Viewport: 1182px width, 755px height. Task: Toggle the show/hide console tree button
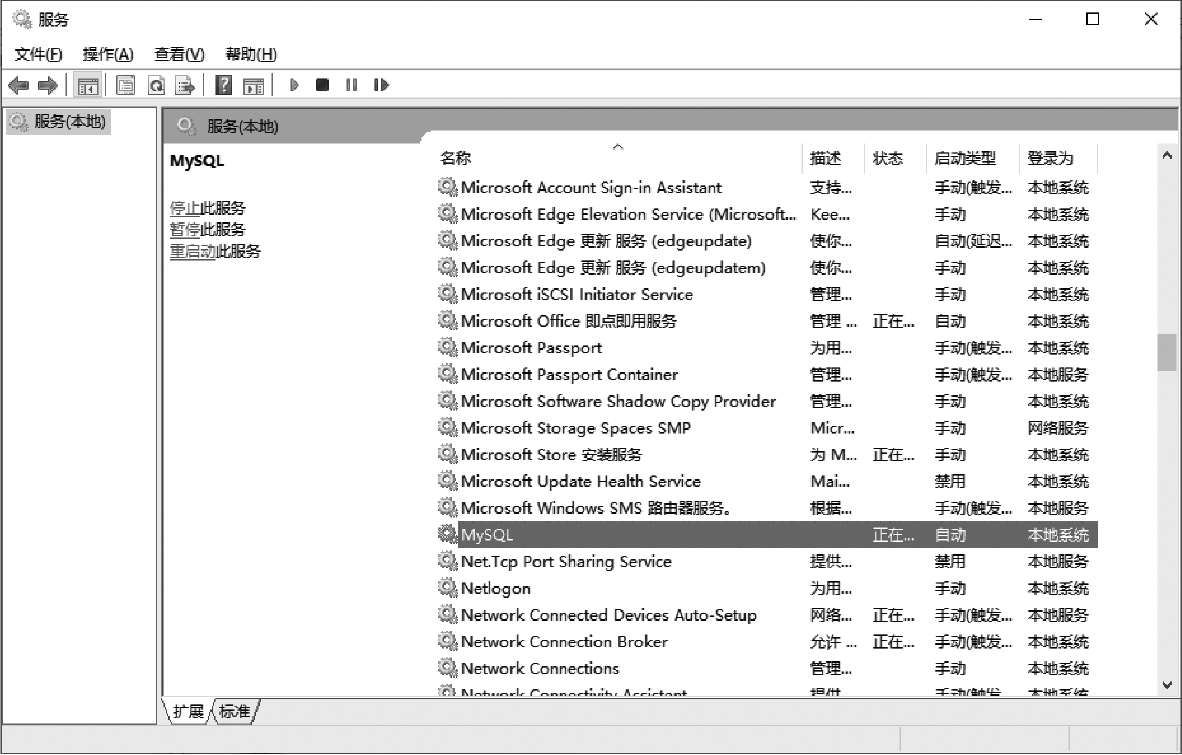tap(88, 85)
